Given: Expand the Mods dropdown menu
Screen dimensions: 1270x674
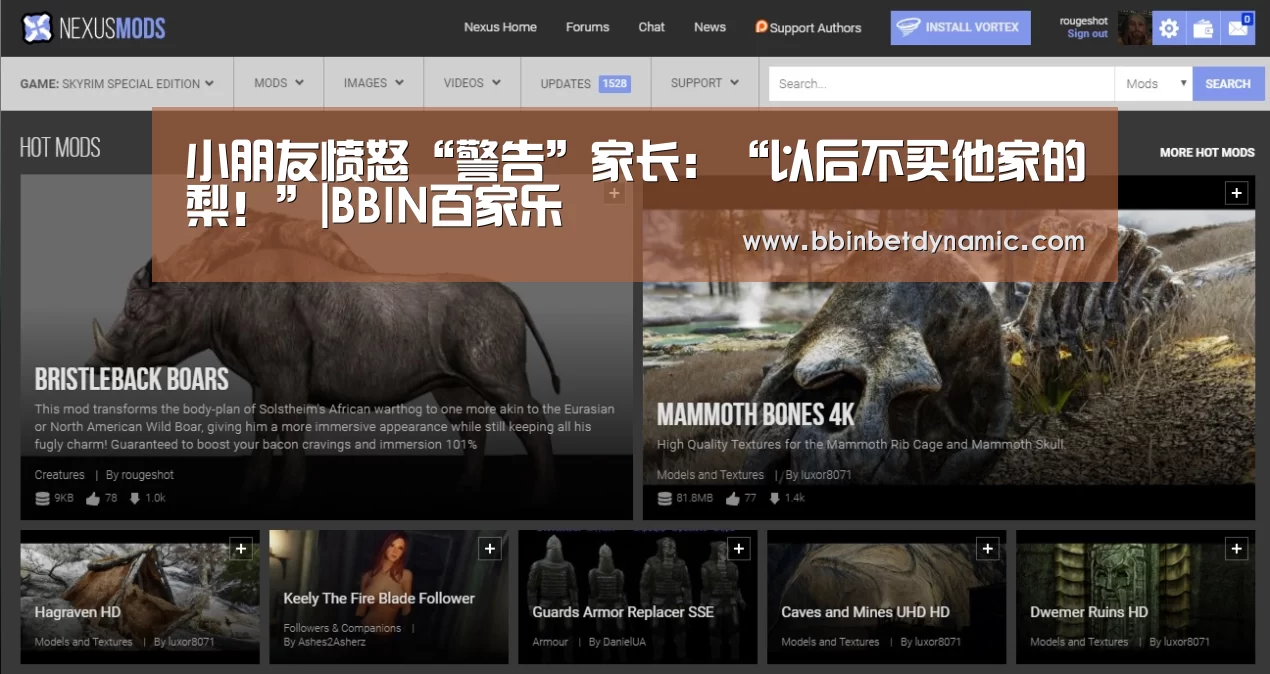Looking at the screenshot, I should [x=279, y=83].
